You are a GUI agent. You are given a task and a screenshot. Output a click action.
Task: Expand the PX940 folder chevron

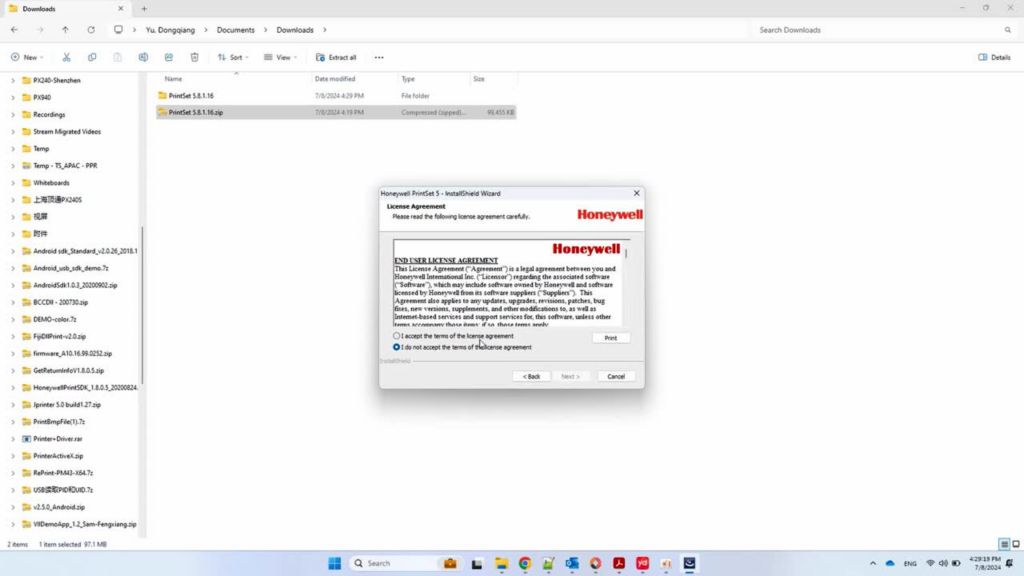point(13,97)
